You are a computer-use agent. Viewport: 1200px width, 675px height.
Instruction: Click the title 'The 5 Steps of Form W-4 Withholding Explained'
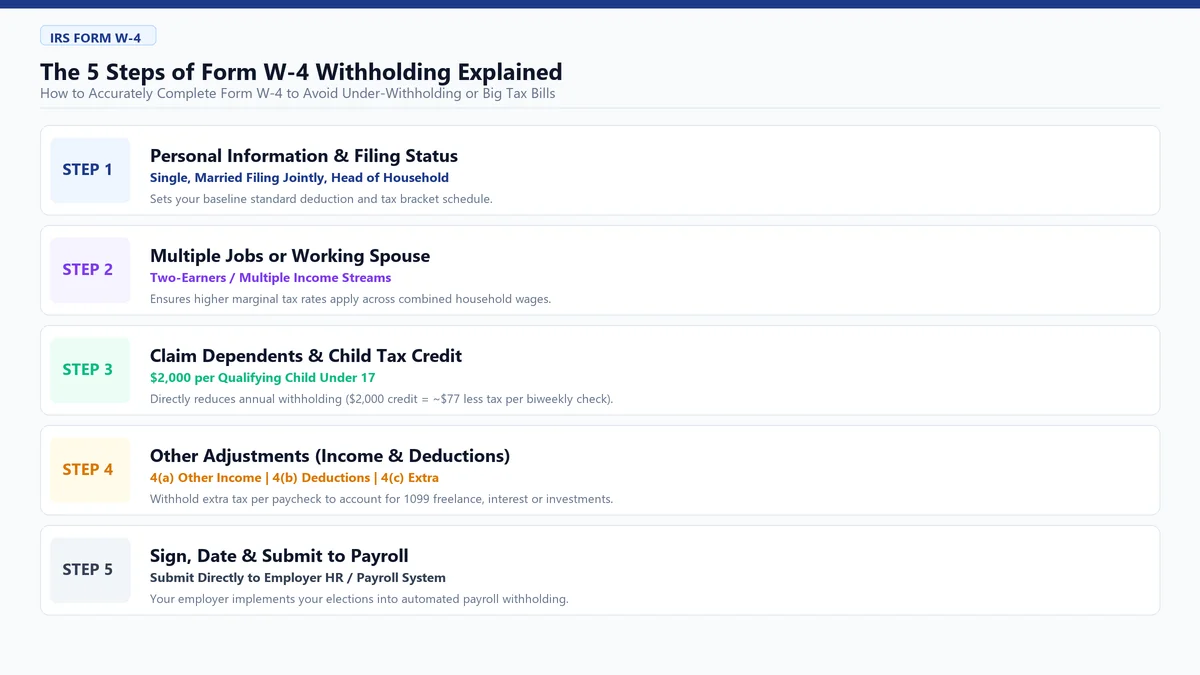(301, 72)
